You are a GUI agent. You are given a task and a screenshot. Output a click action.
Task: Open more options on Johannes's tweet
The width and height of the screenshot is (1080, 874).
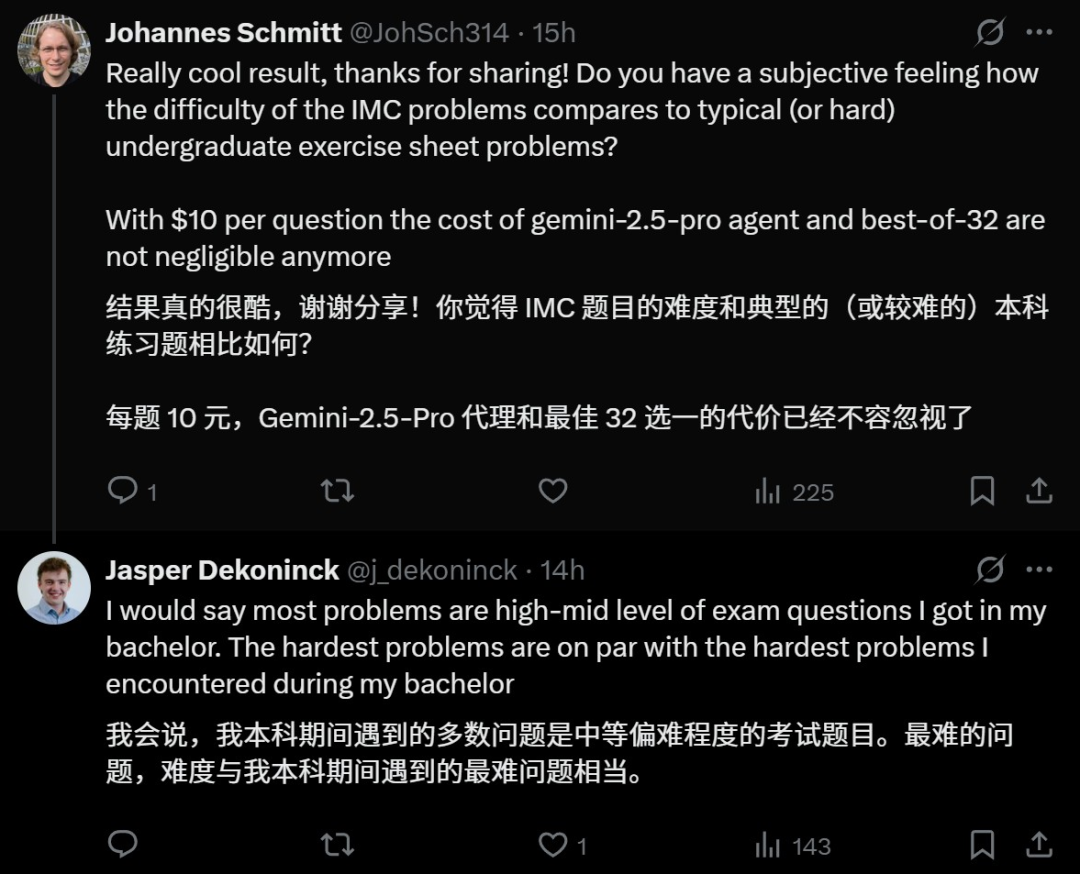tap(1039, 33)
